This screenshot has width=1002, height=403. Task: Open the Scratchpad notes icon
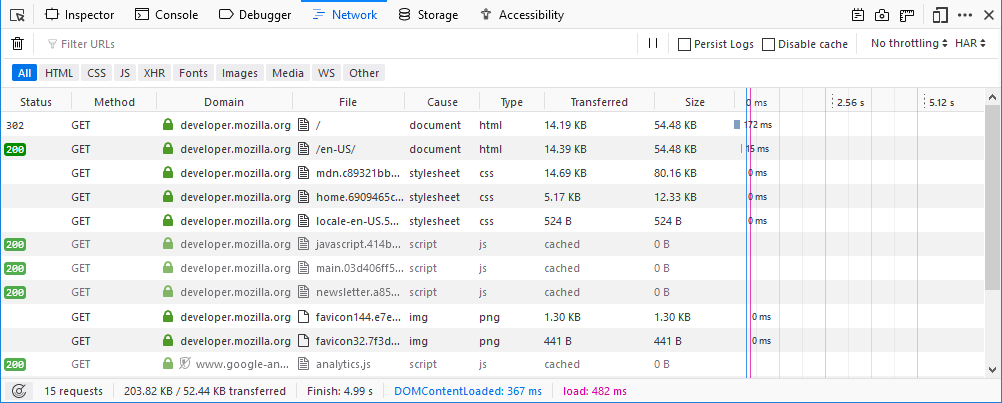(858, 15)
